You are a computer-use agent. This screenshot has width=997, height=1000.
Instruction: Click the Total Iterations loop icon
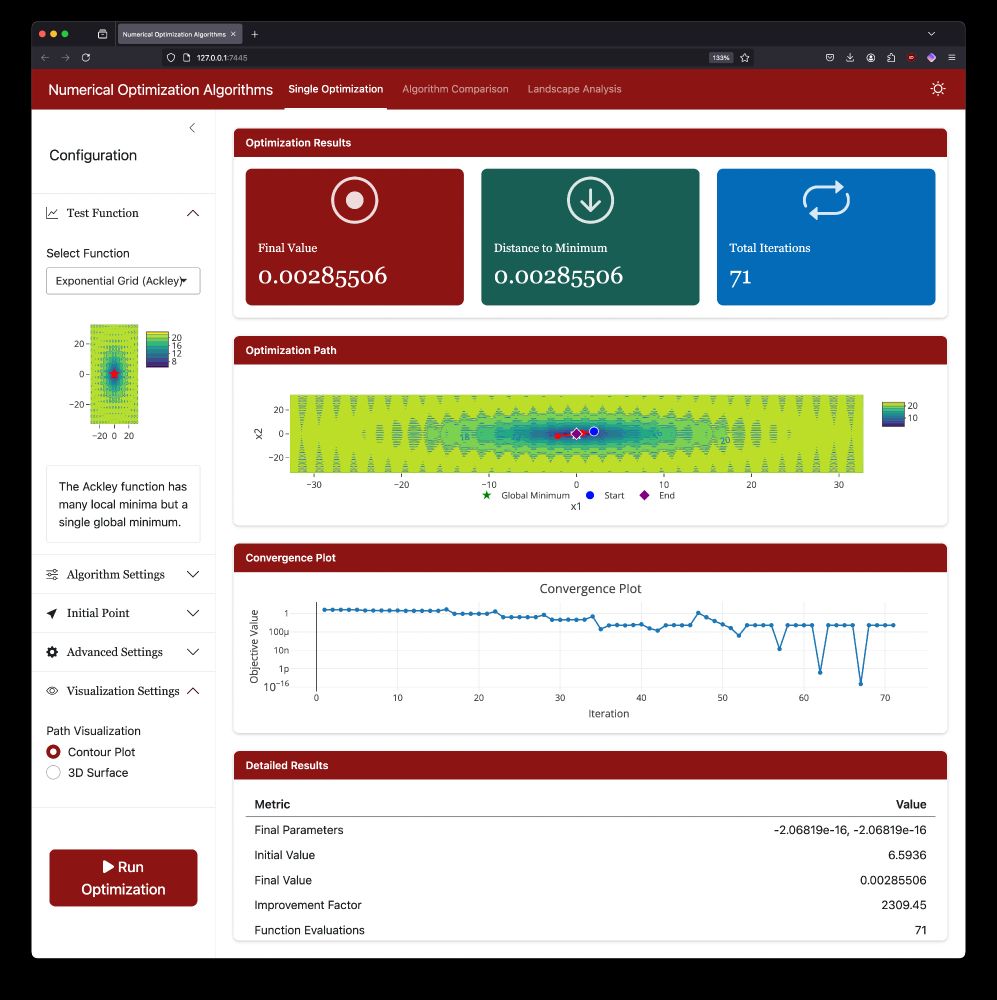(x=826, y=200)
